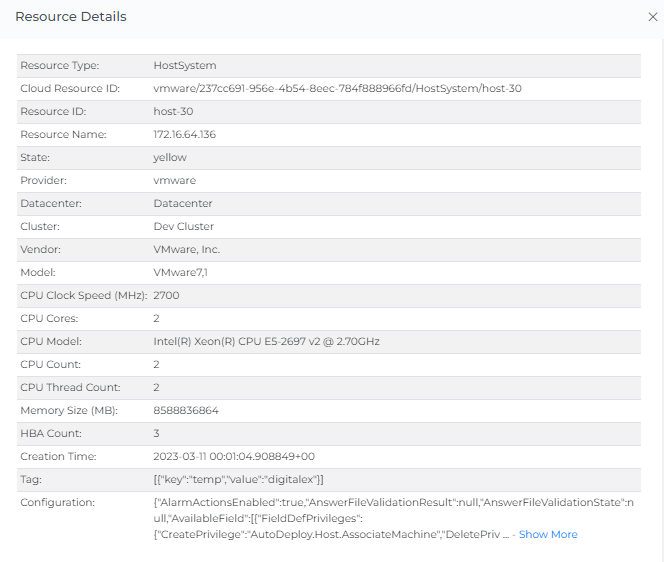Select the HostSystem resource type value
The width and height of the screenshot is (664, 562).
pos(185,65)
